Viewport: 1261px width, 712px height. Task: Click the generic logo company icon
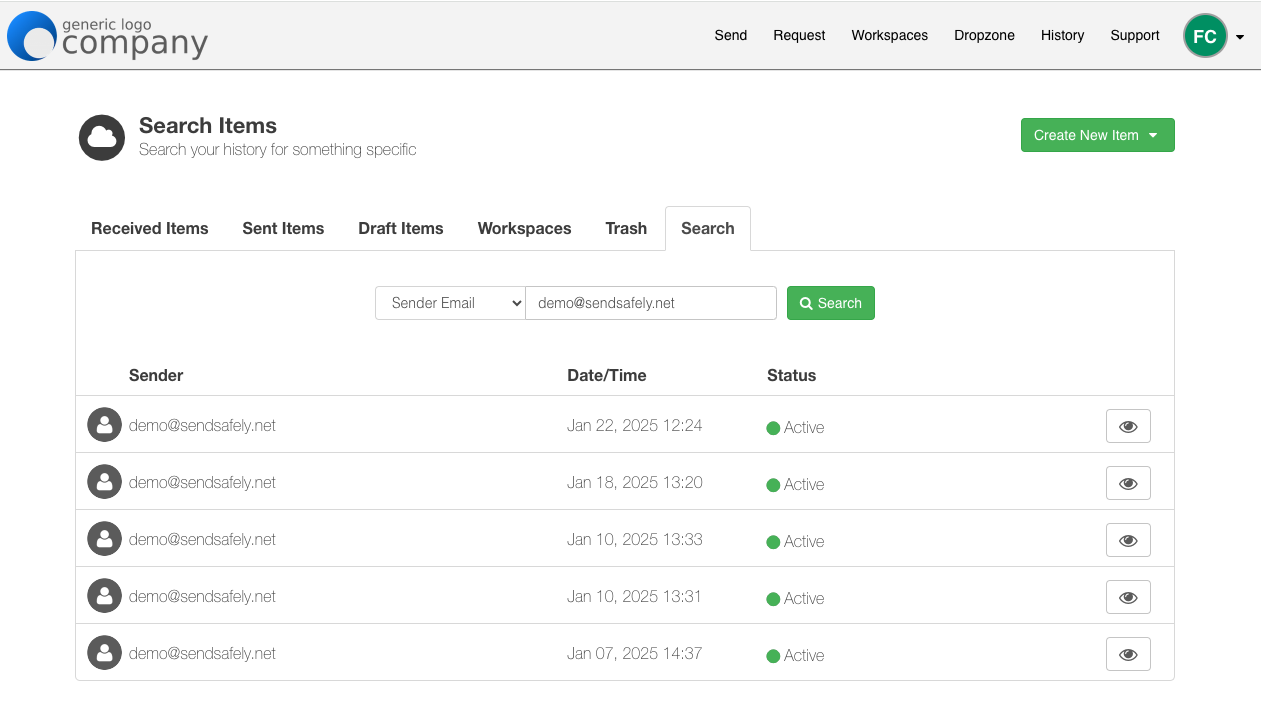point(107,36)
